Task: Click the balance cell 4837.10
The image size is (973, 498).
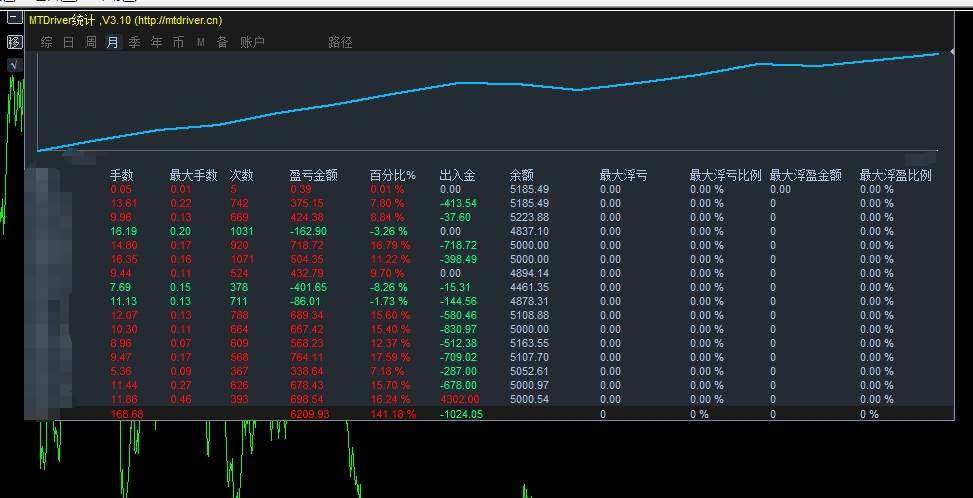Action: (529, 231)
